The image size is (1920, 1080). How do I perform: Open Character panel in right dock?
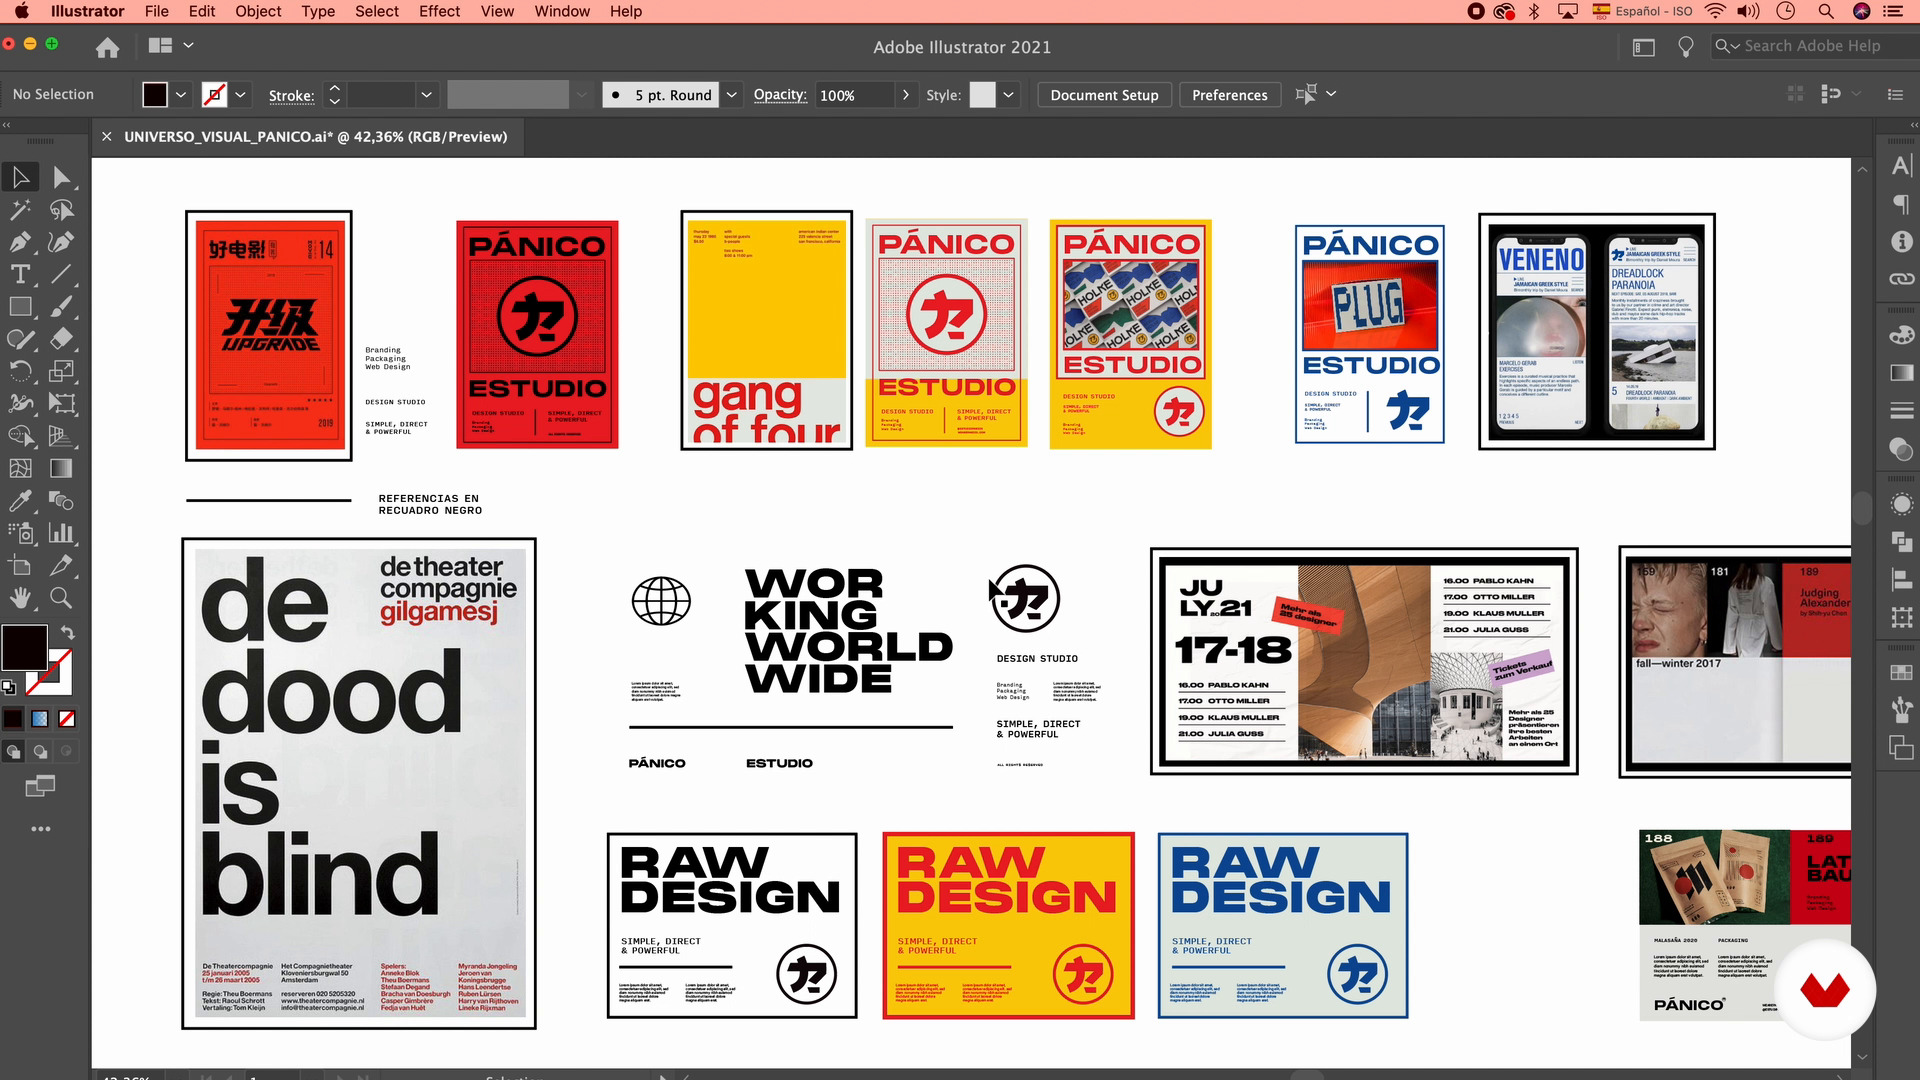1901,166
